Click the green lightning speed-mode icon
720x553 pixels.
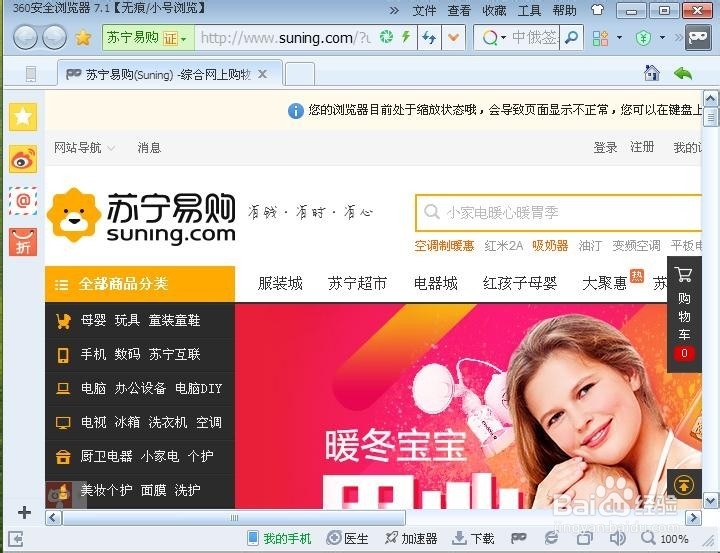point(406,37)
